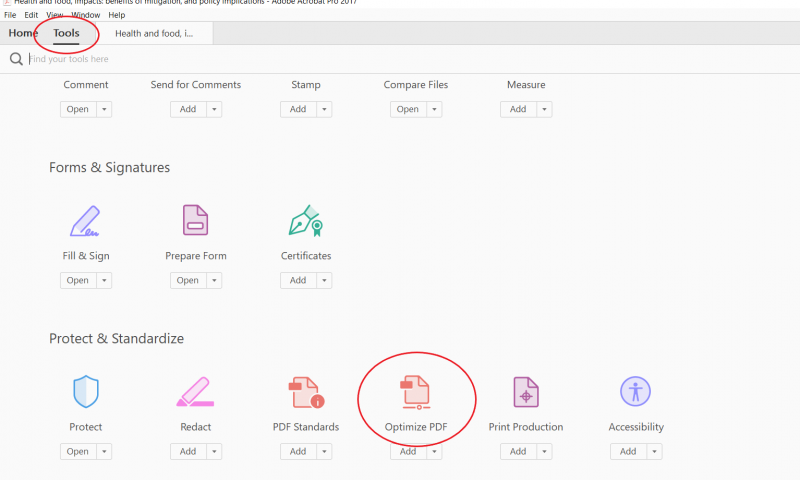Click the Forms & Signatures heading
Viewport: 800px width, 480px height.
click(109, 167)
